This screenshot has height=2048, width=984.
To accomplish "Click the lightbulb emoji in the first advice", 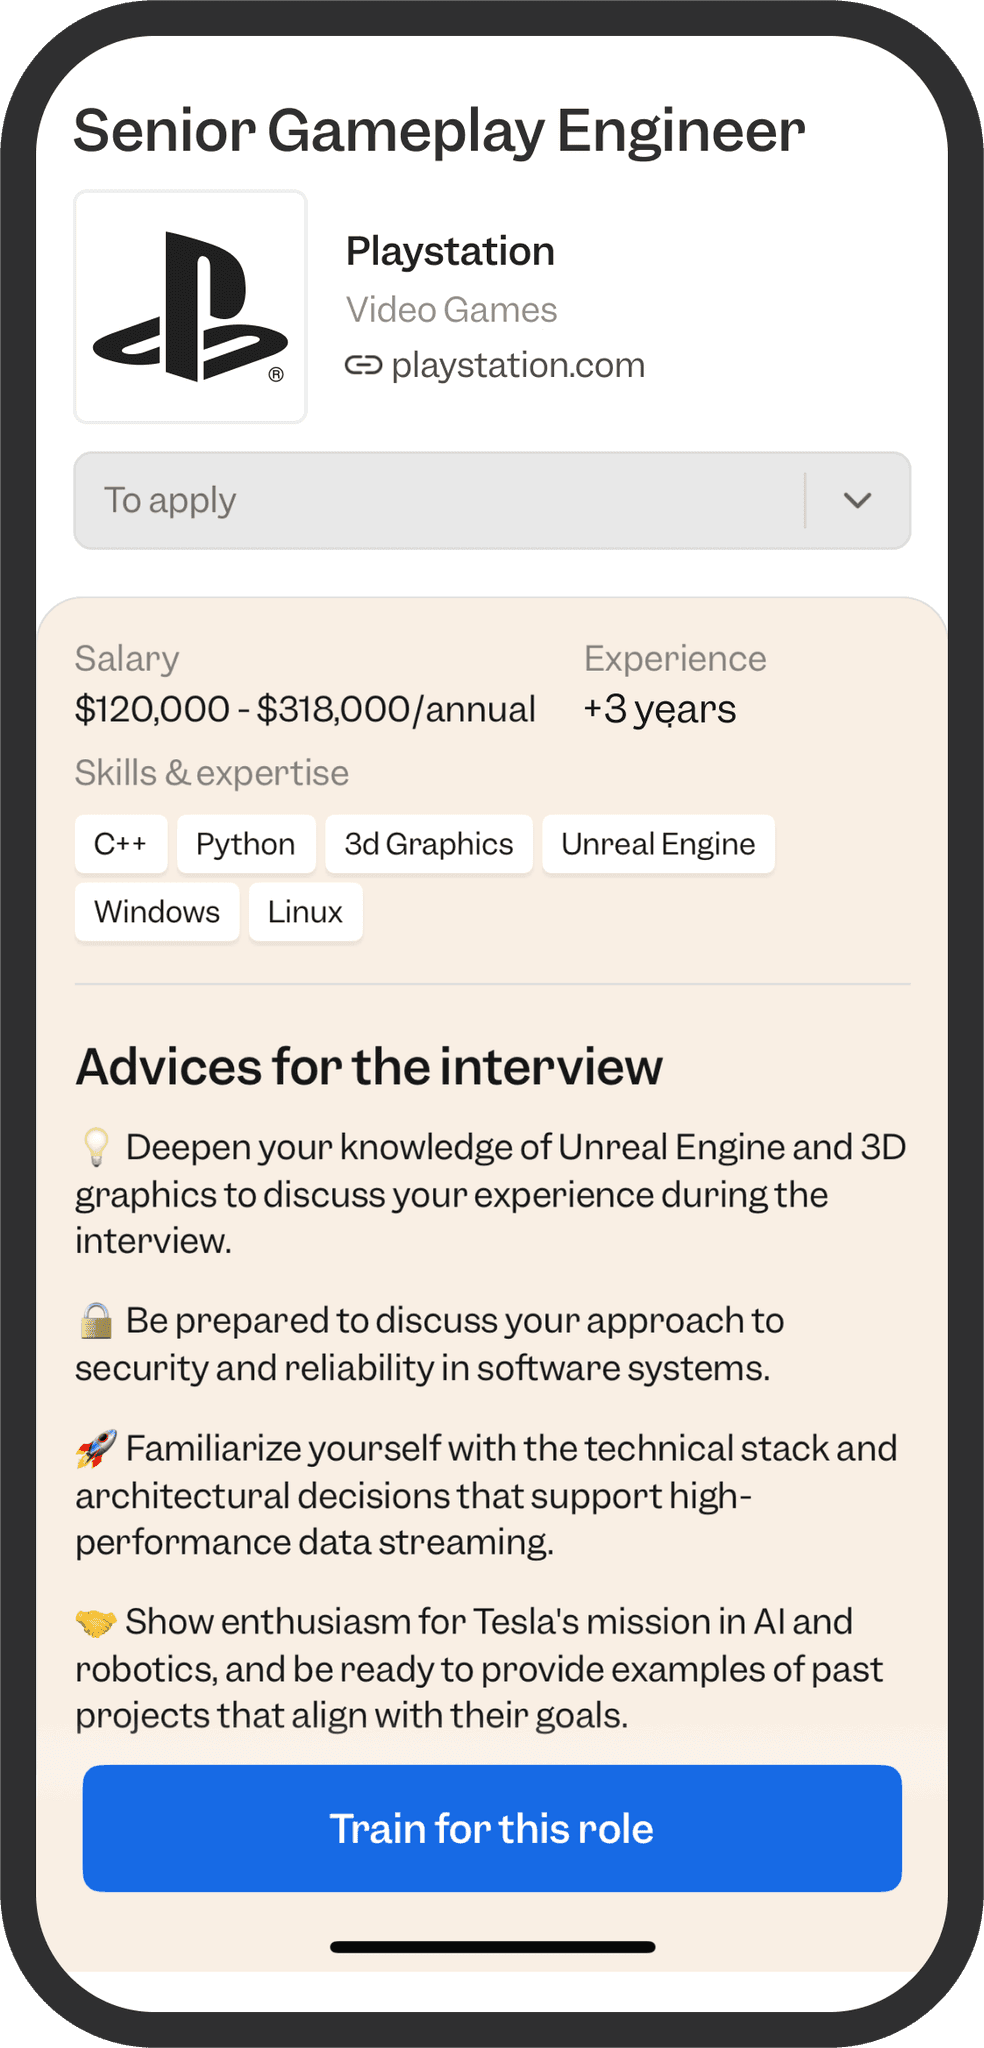I will coord(95,1148).
